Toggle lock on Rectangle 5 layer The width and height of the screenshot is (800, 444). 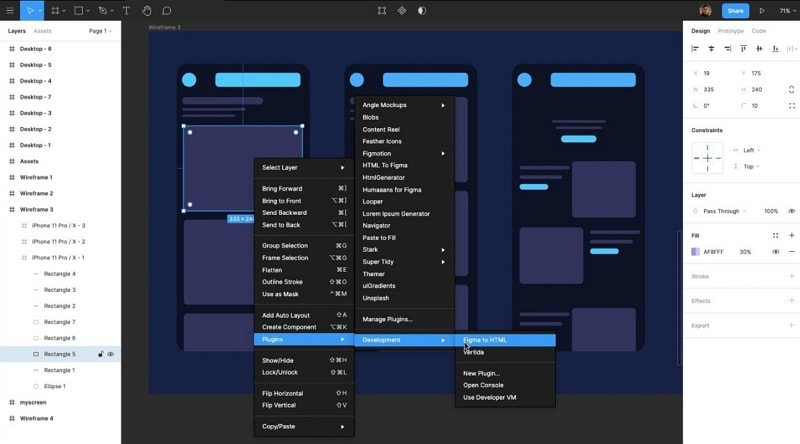pos(101,354)
